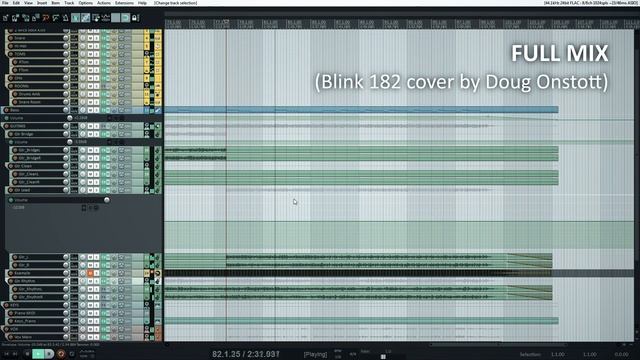Click the green Play transport button
Image resolution: width=640 pixels, height=360 pixels.
(38, 353)
